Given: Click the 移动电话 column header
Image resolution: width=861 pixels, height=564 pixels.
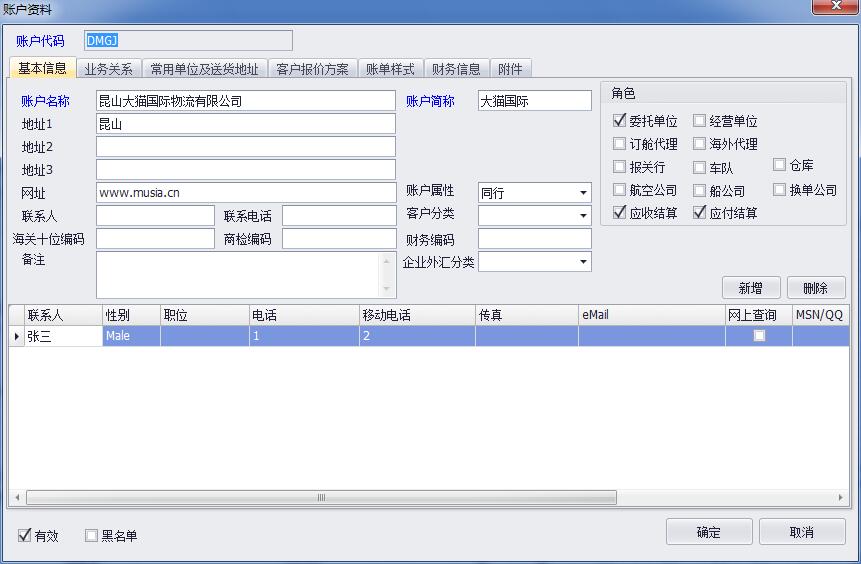Looking at the screenshot, I should [417, 315].
